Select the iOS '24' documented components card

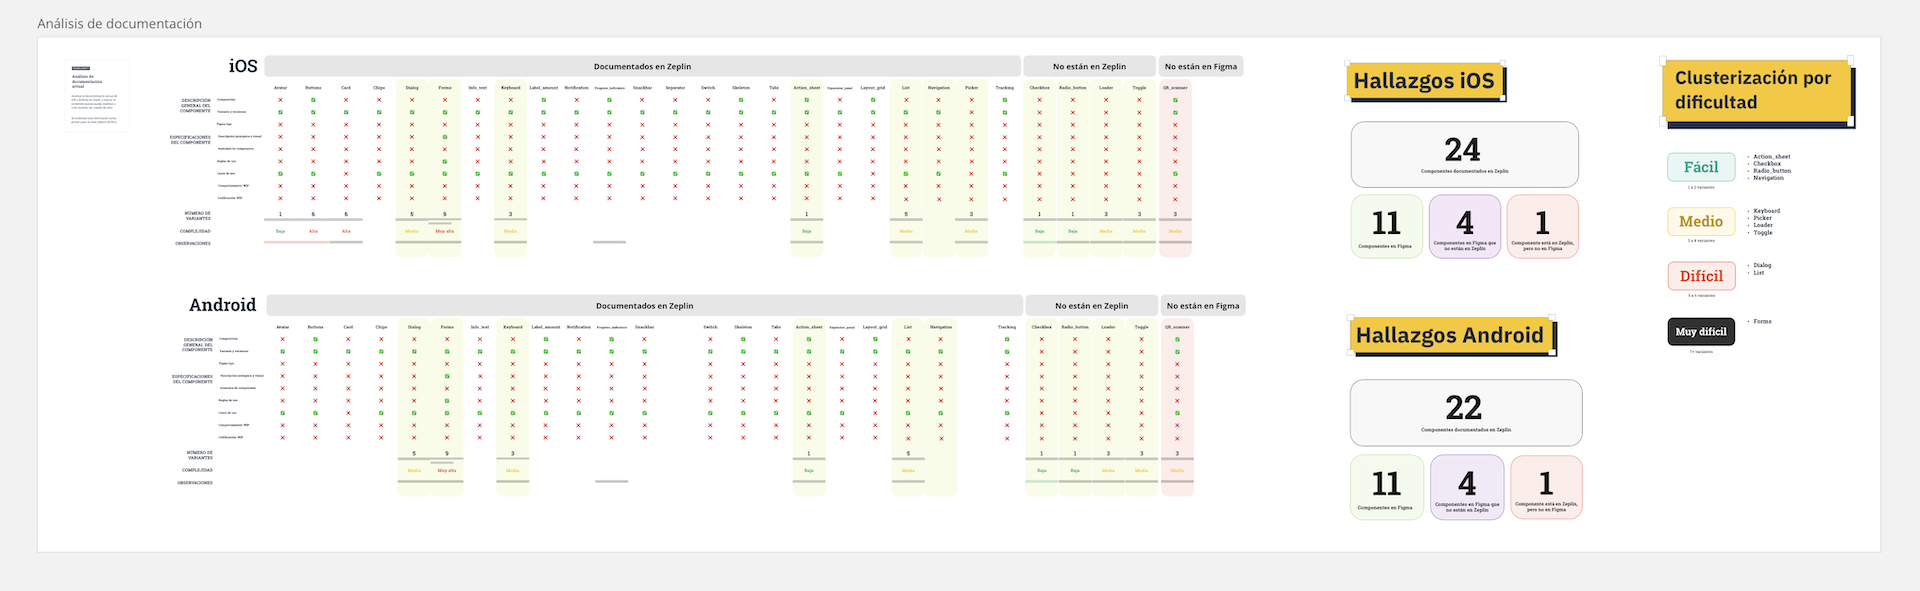(x=1464, y=154)
